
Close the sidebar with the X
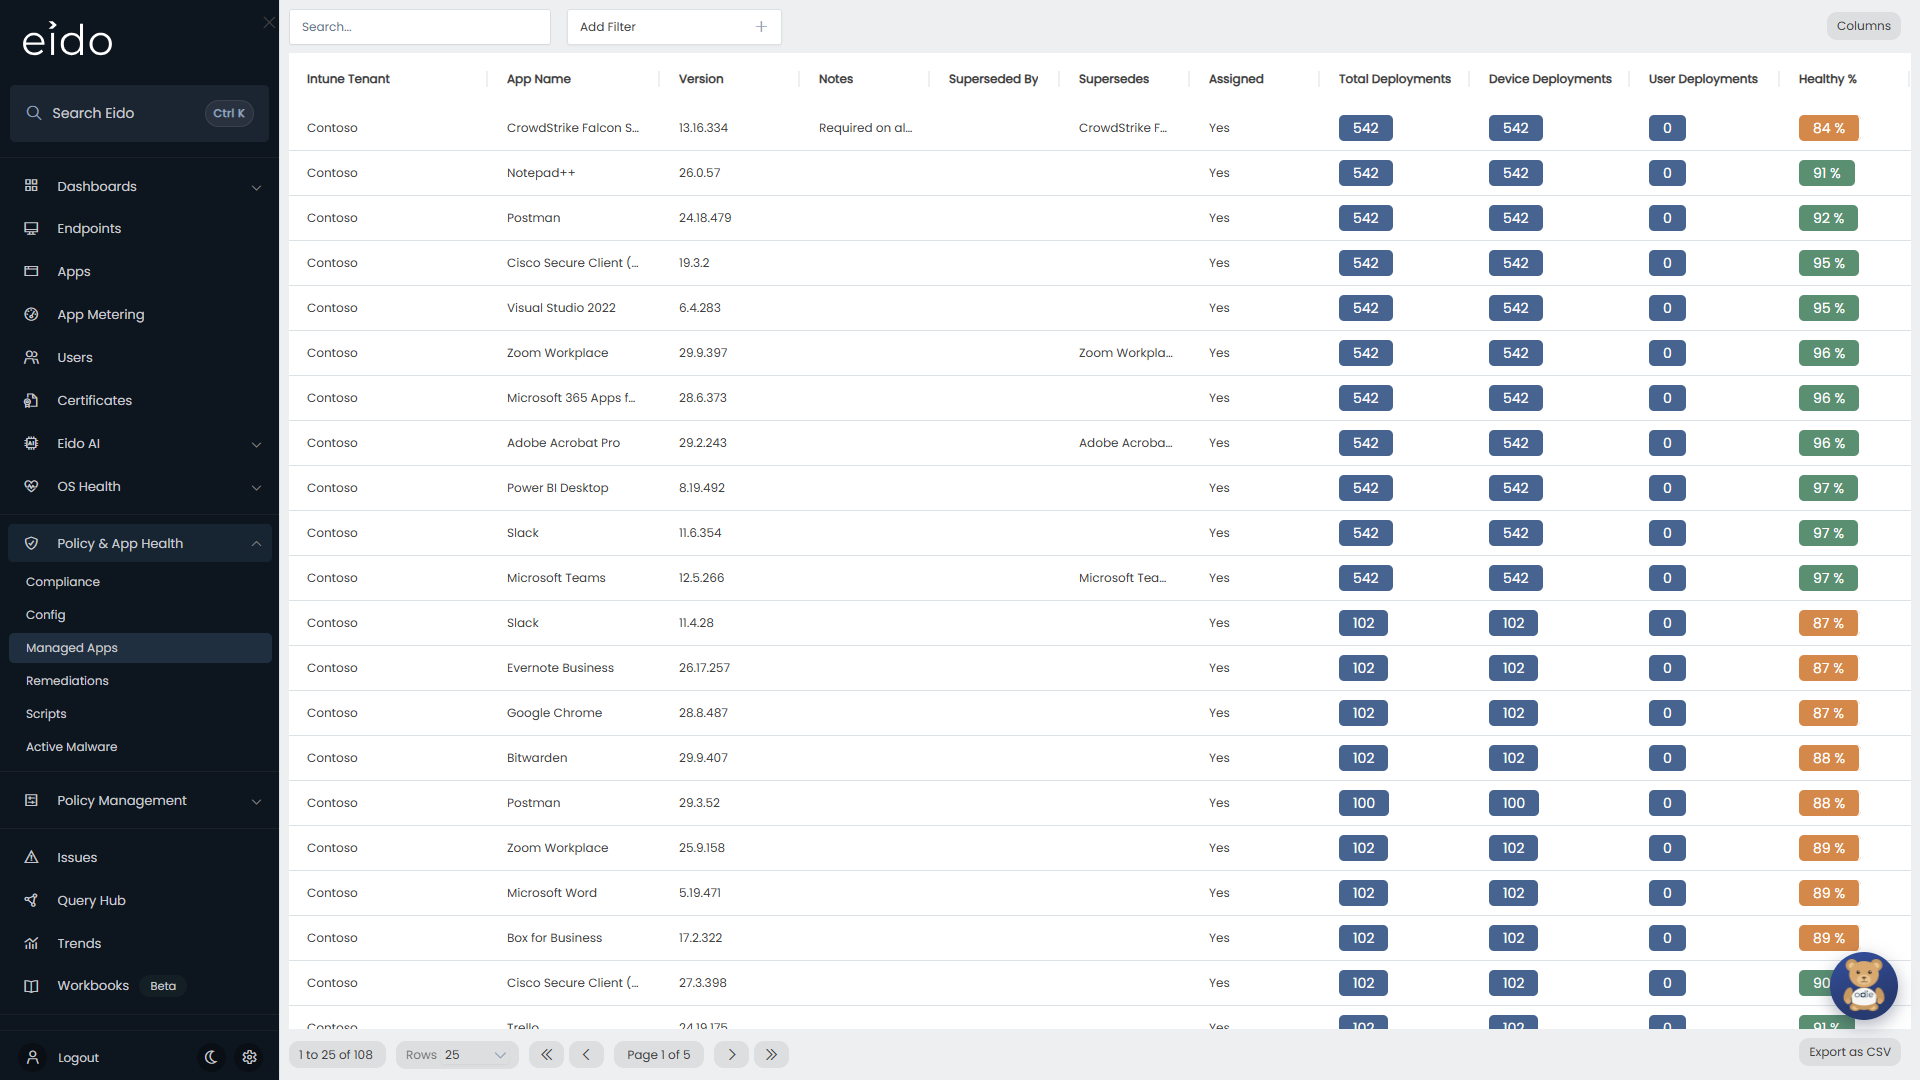click(x=269, y=22)
